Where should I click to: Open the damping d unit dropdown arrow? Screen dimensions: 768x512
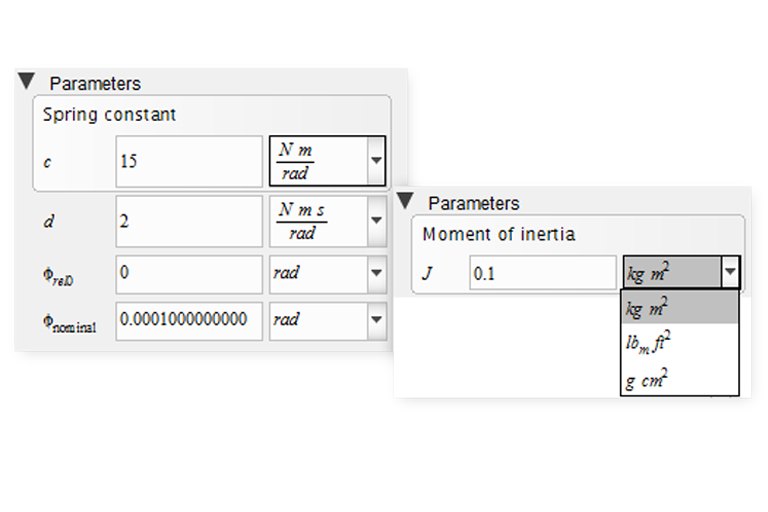click(x=376, y=221)
